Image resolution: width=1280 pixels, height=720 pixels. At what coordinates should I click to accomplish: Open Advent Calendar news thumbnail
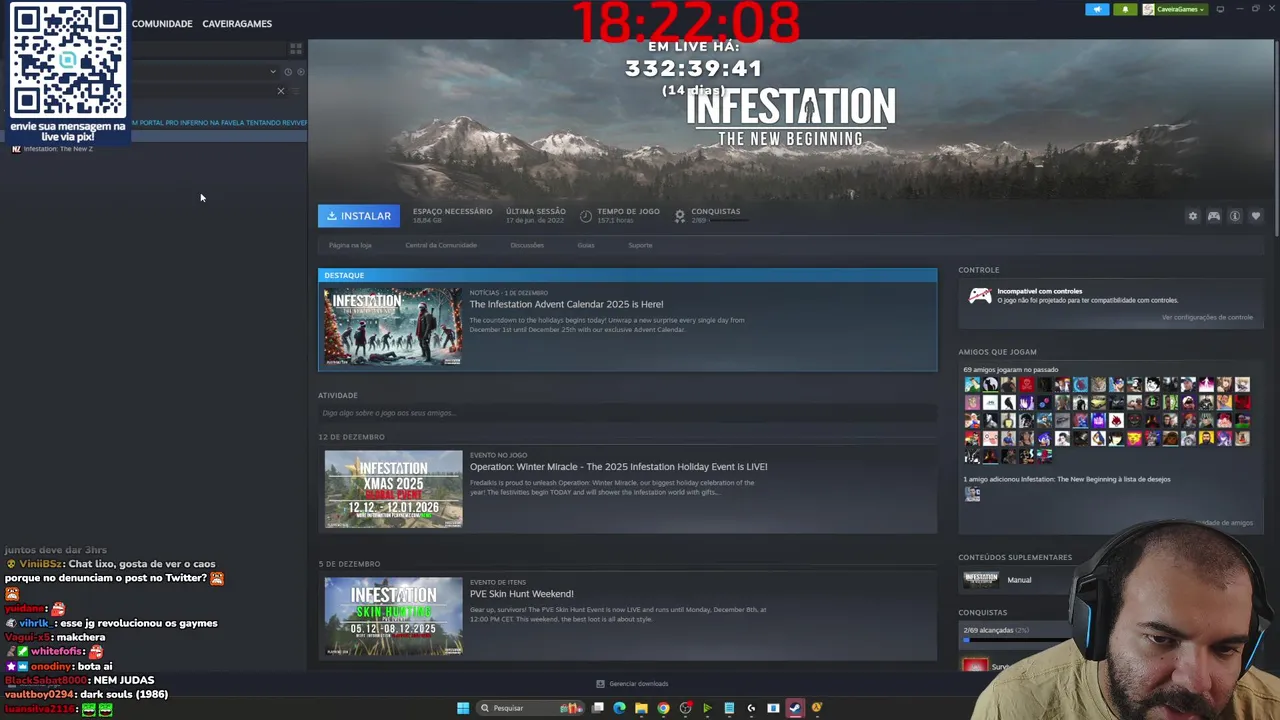click(393, 327)
